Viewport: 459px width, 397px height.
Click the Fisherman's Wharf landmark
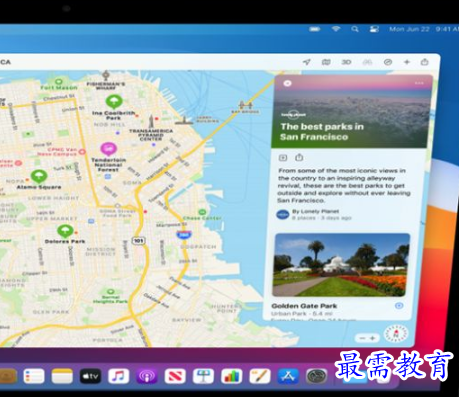click(x=106, y=75)
